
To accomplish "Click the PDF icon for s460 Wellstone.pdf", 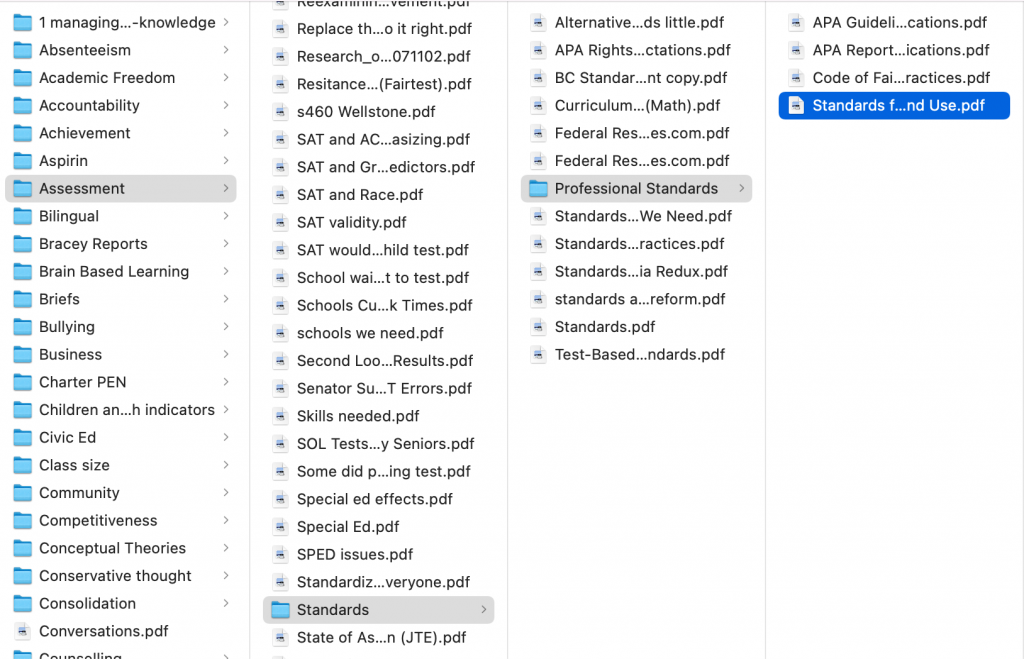I will tap(281, 111).
